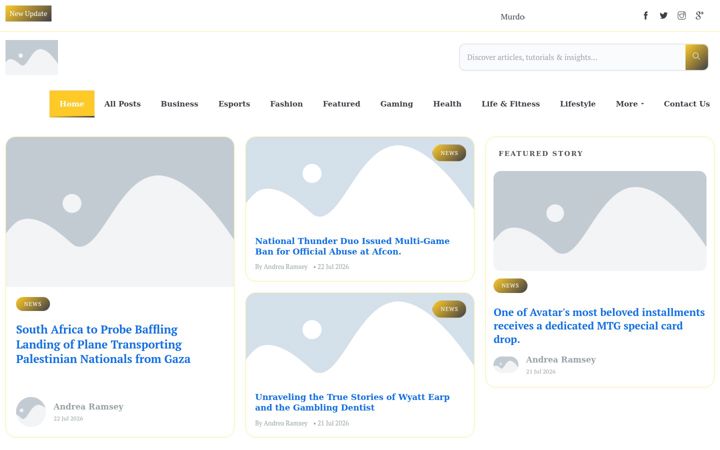Open the Facebook social icon

click(x=645, y=16)
